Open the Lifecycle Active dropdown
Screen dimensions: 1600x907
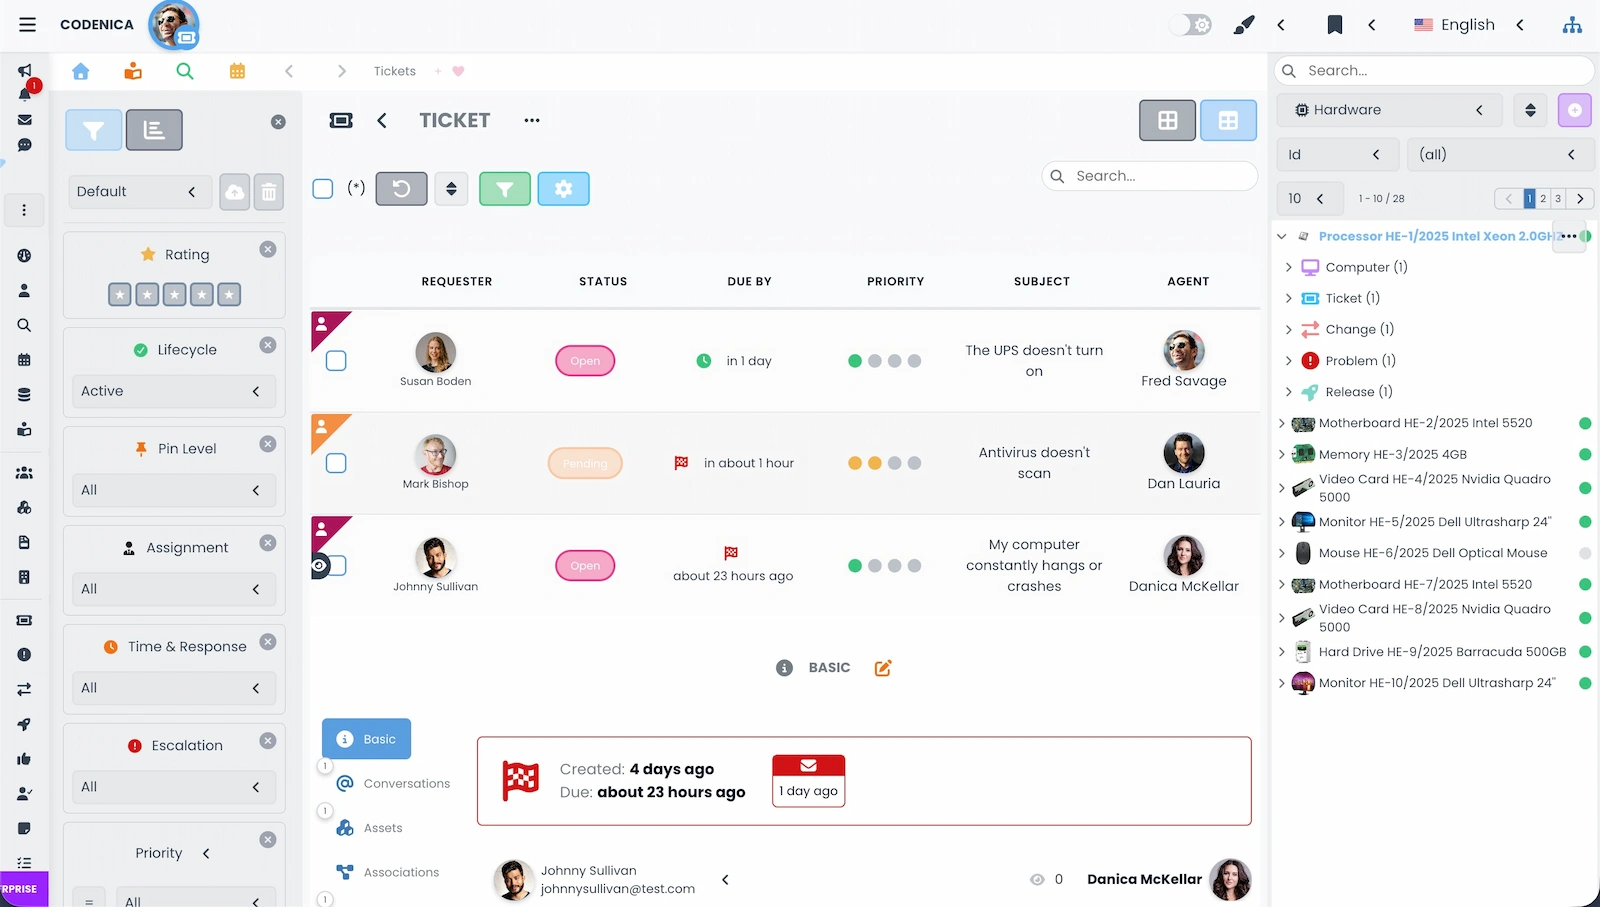173,391
